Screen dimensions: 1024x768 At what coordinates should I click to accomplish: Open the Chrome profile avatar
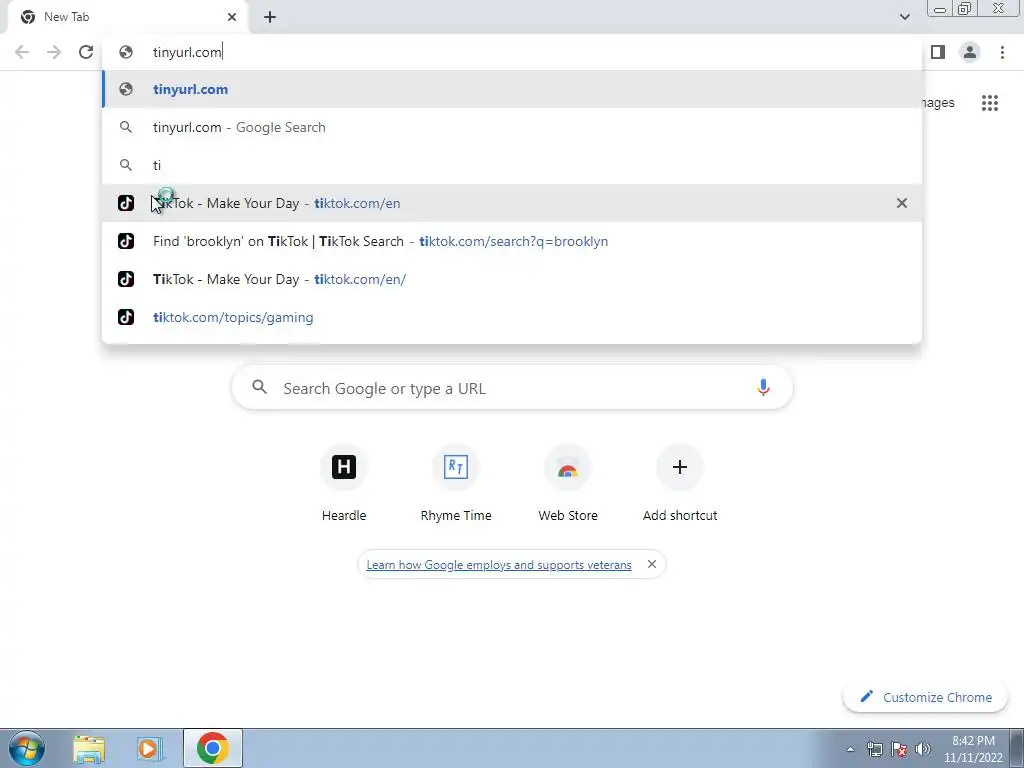[x=970, y=52]
